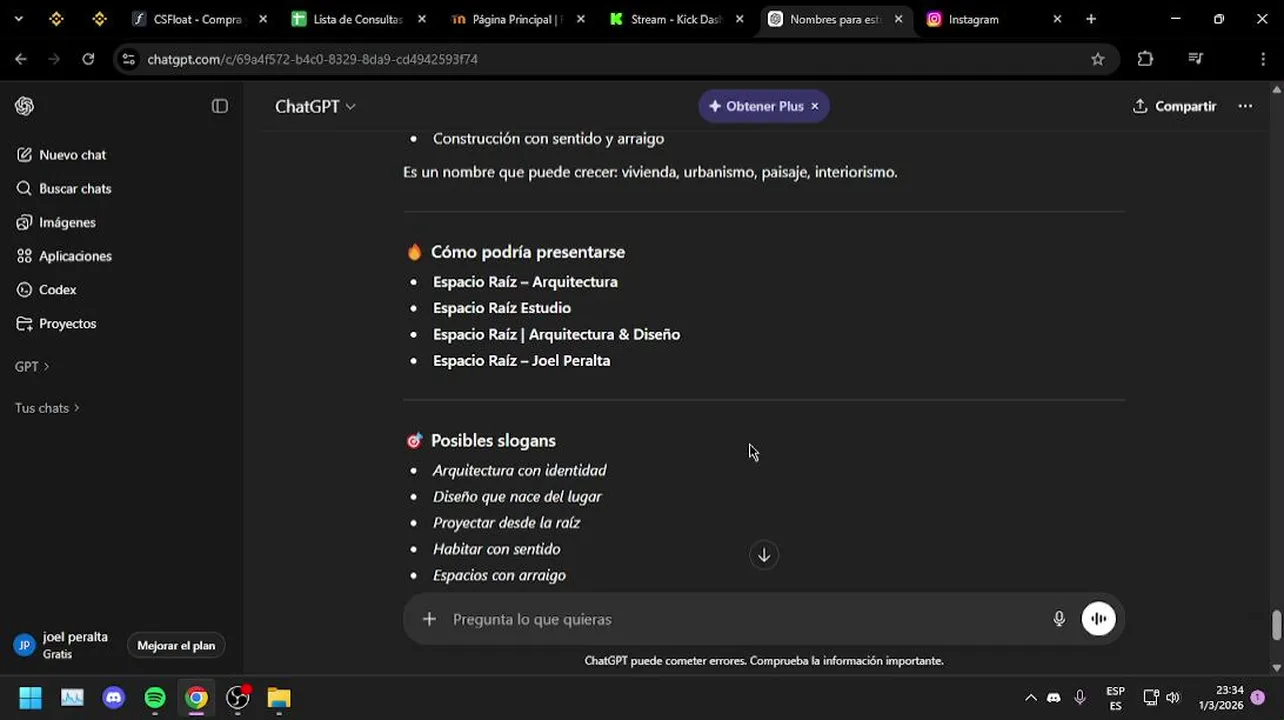1284x720 pixels.
Task: Click the browser forward arrow
Action: click(54, 59)
